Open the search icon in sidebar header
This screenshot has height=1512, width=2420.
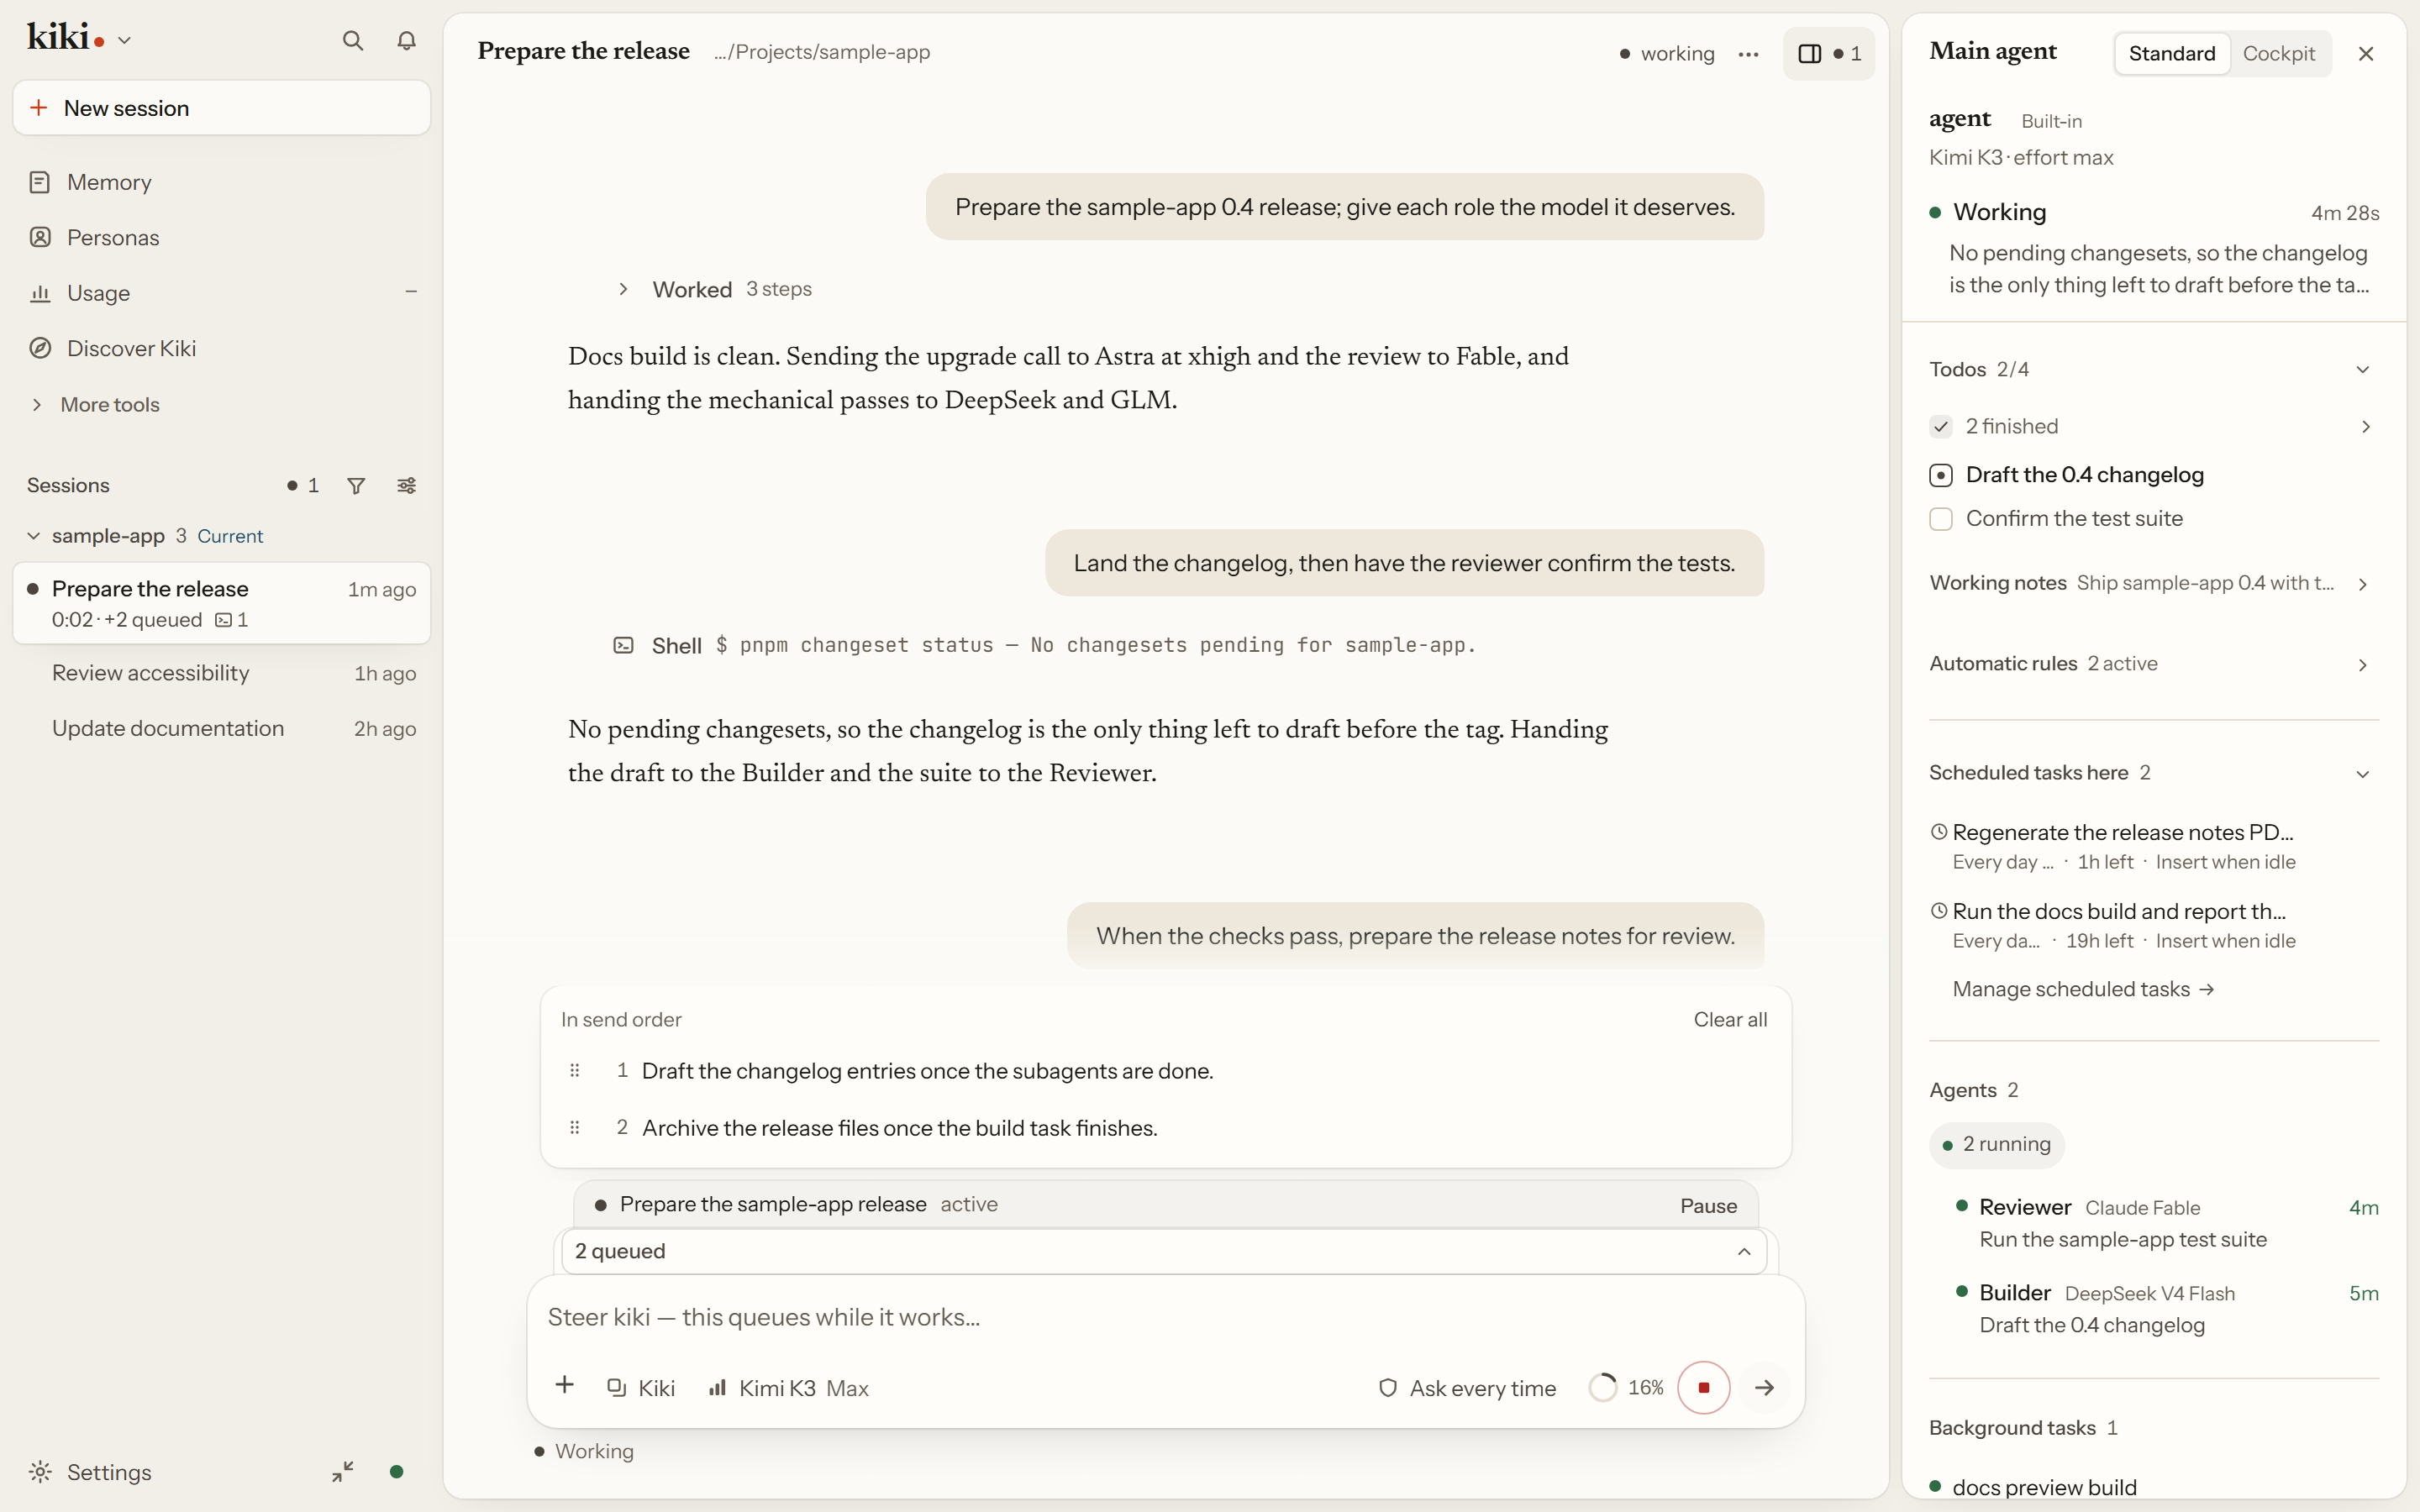coord(352,40)
